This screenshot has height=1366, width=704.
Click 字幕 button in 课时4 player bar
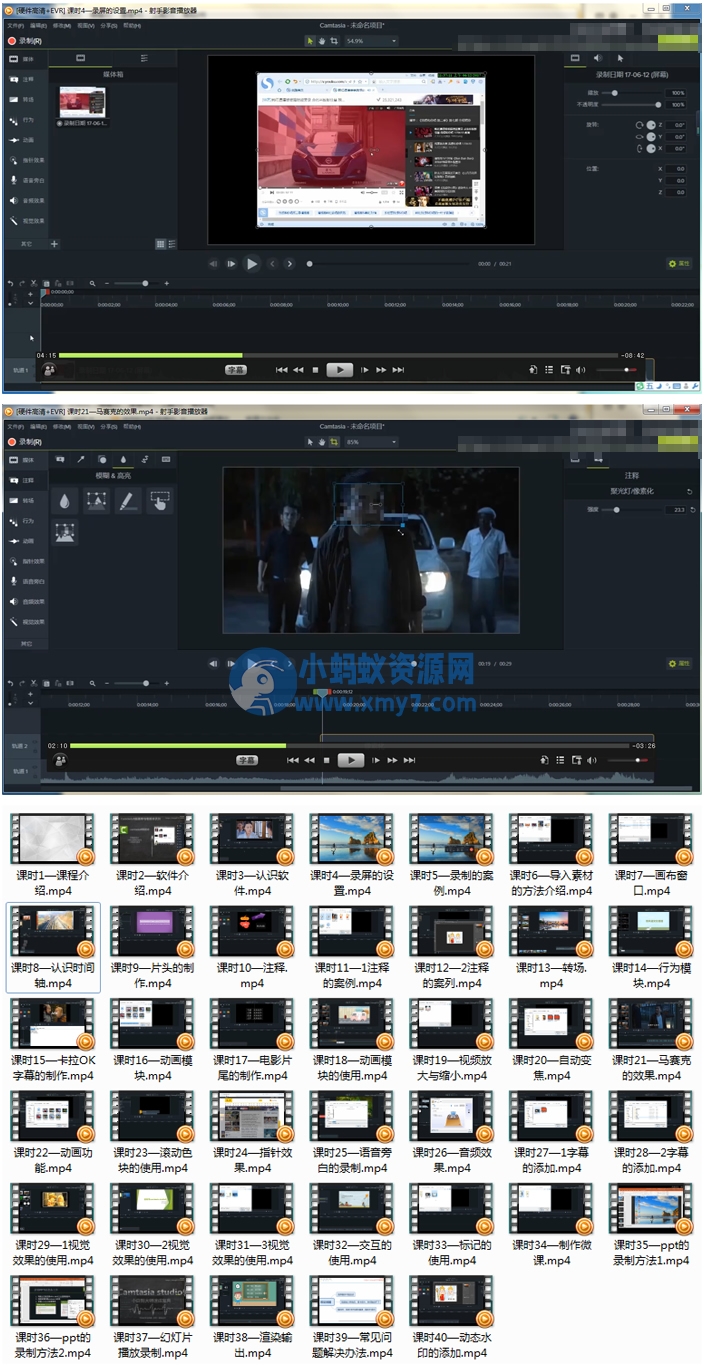click(236, 370)
